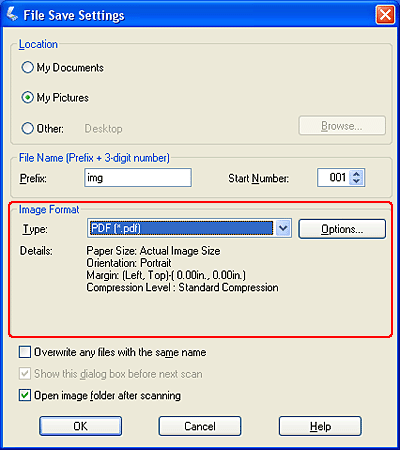Click into the Prefix text field
The height and width of the screenshot is (450, 400).
tap(138, 178)
